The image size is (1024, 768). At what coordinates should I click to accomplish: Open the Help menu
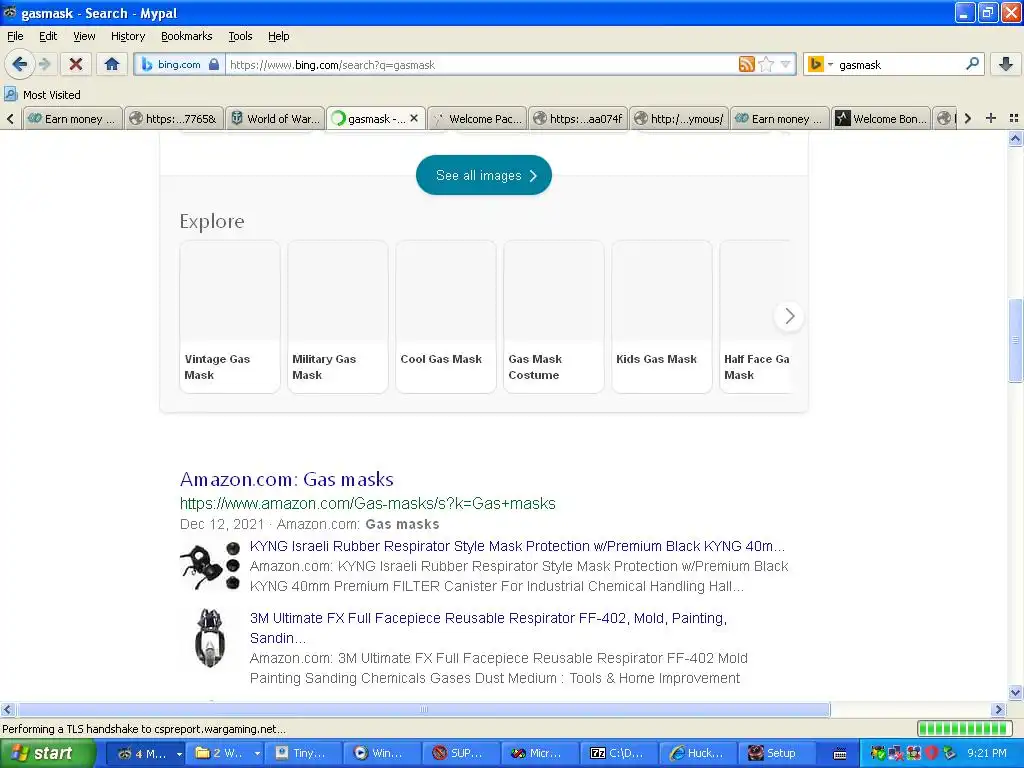(278, 36)
